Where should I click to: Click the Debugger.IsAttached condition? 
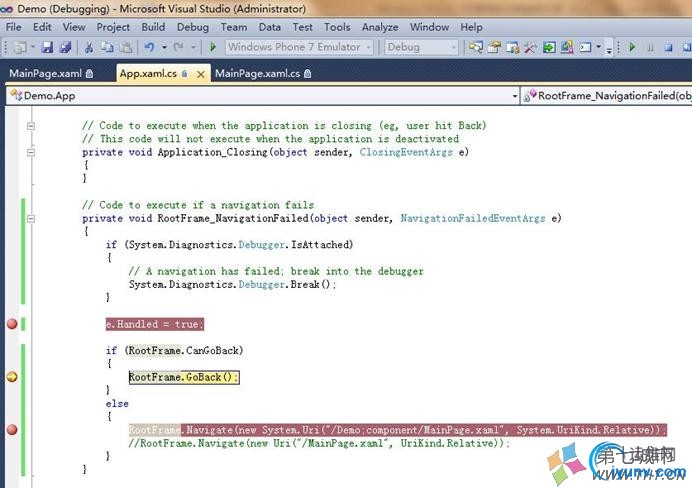pyautogui.click(x=241, y=245)
